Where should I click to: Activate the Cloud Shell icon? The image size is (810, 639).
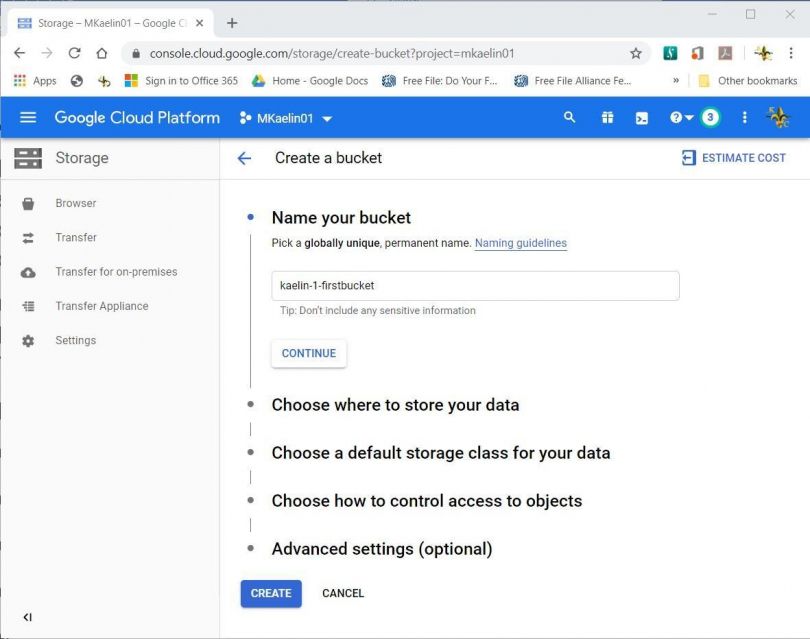[641, 117]
